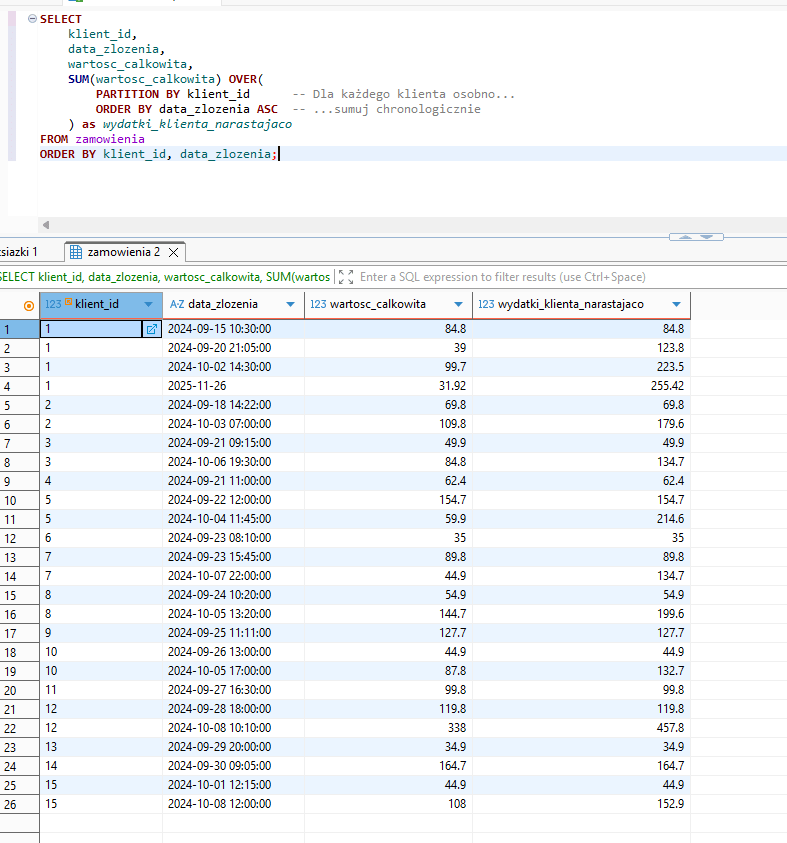Open data_zlozenia column filter dropdown
This screenshot has height=843, width=787.
[291, 304]
